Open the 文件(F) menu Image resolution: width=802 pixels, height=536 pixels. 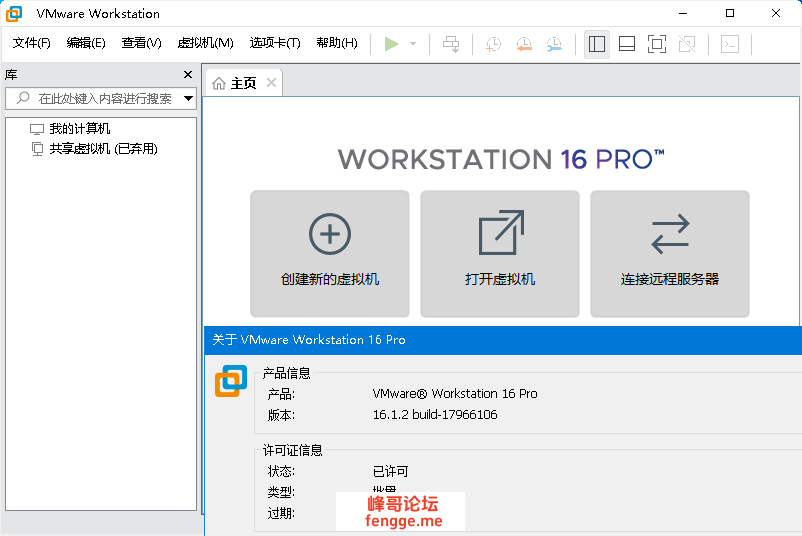pos(32,43)
